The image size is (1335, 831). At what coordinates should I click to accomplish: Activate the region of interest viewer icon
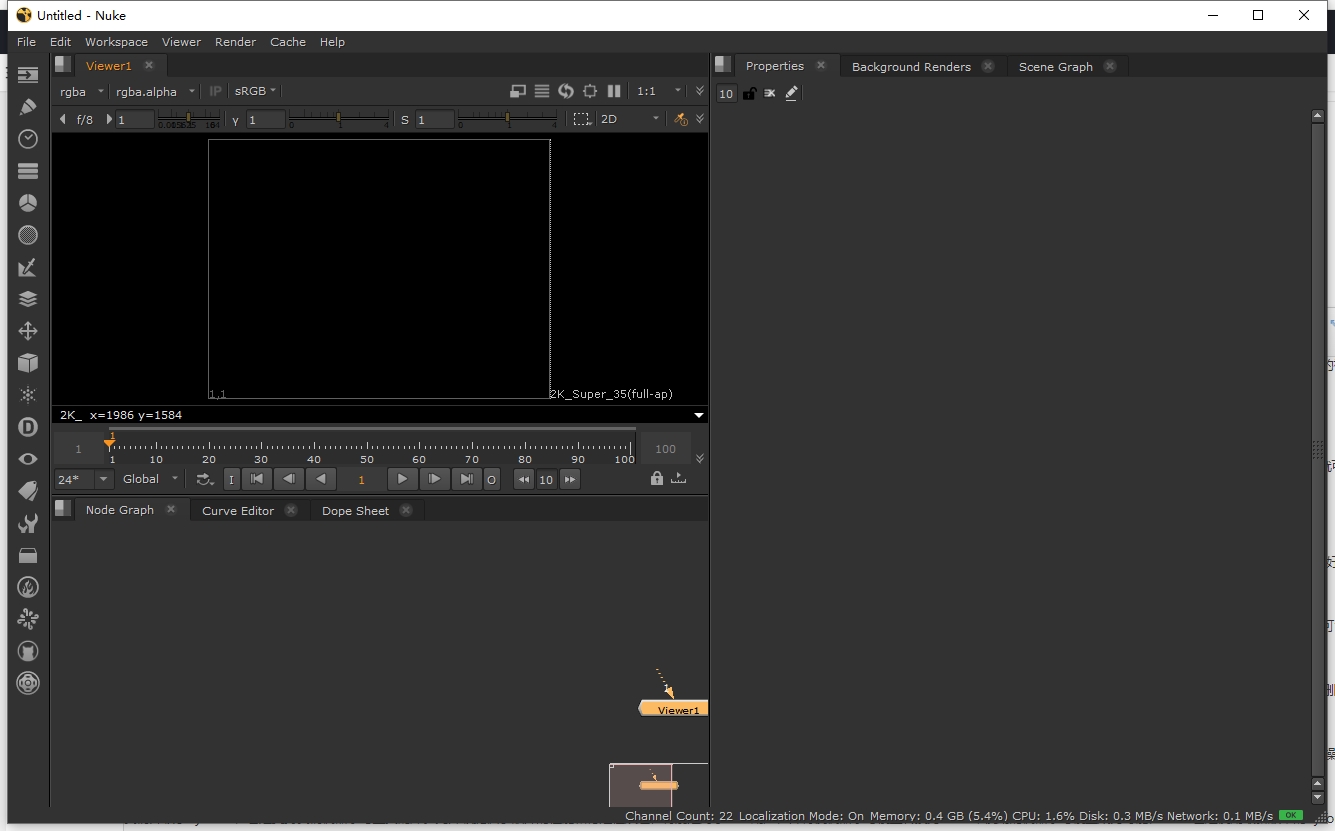coord(583,118)
